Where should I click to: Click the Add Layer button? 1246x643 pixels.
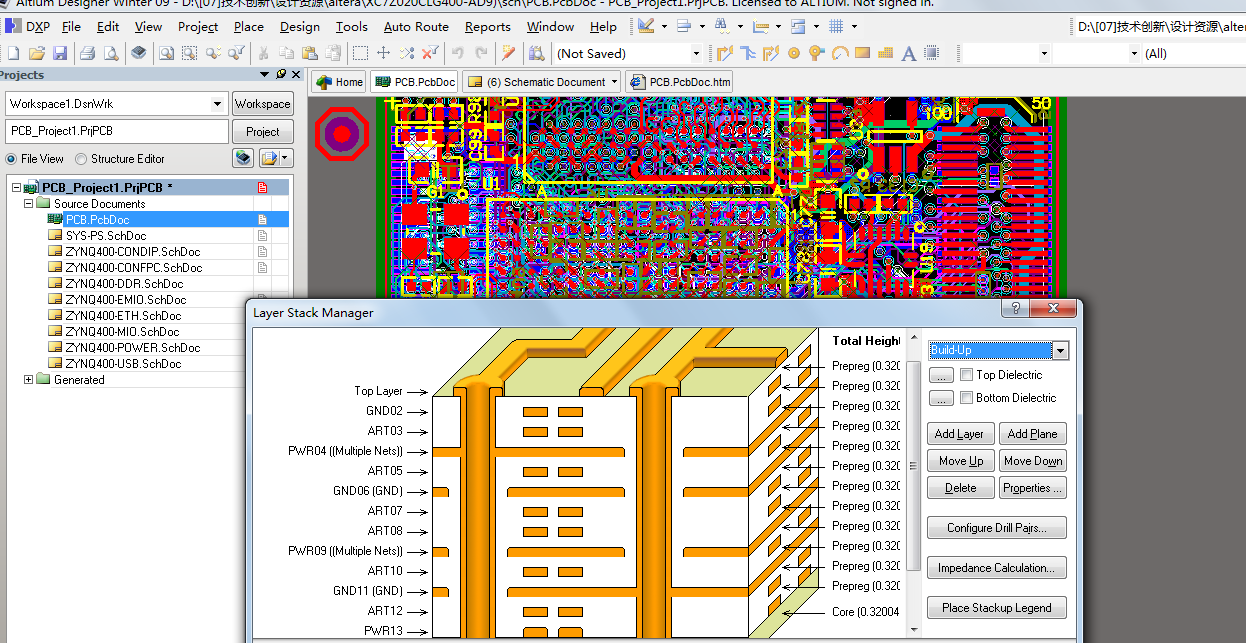point(959,434)
